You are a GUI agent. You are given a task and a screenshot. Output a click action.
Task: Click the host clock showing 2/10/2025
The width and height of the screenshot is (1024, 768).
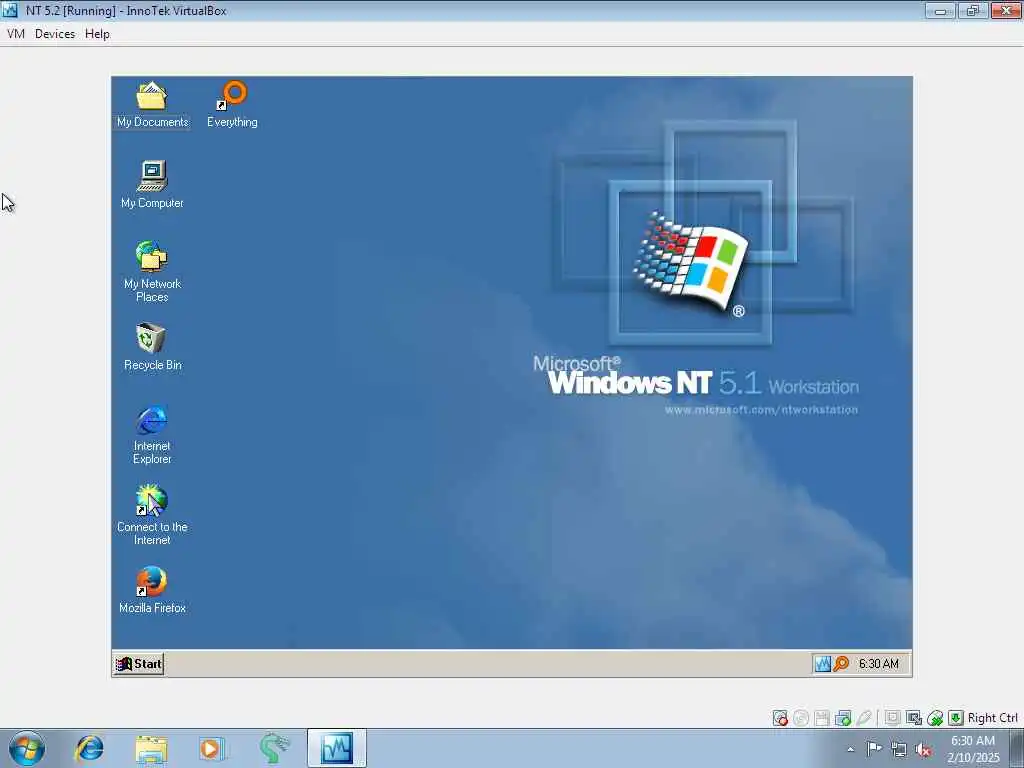click(973, 749)
